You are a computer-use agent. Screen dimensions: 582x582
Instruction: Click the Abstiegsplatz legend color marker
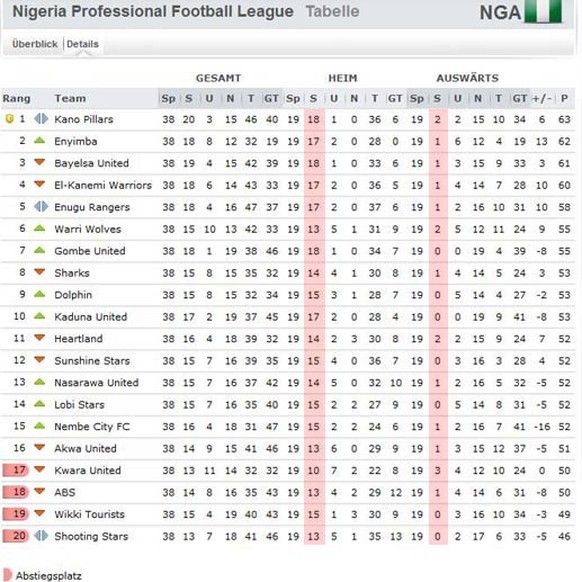7,575
